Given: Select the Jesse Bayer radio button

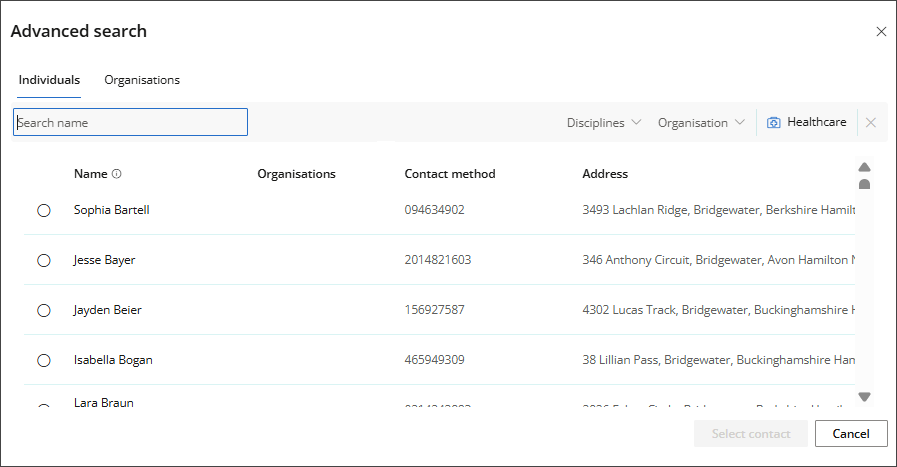Looking at the screenshot, I should point(44,261).
